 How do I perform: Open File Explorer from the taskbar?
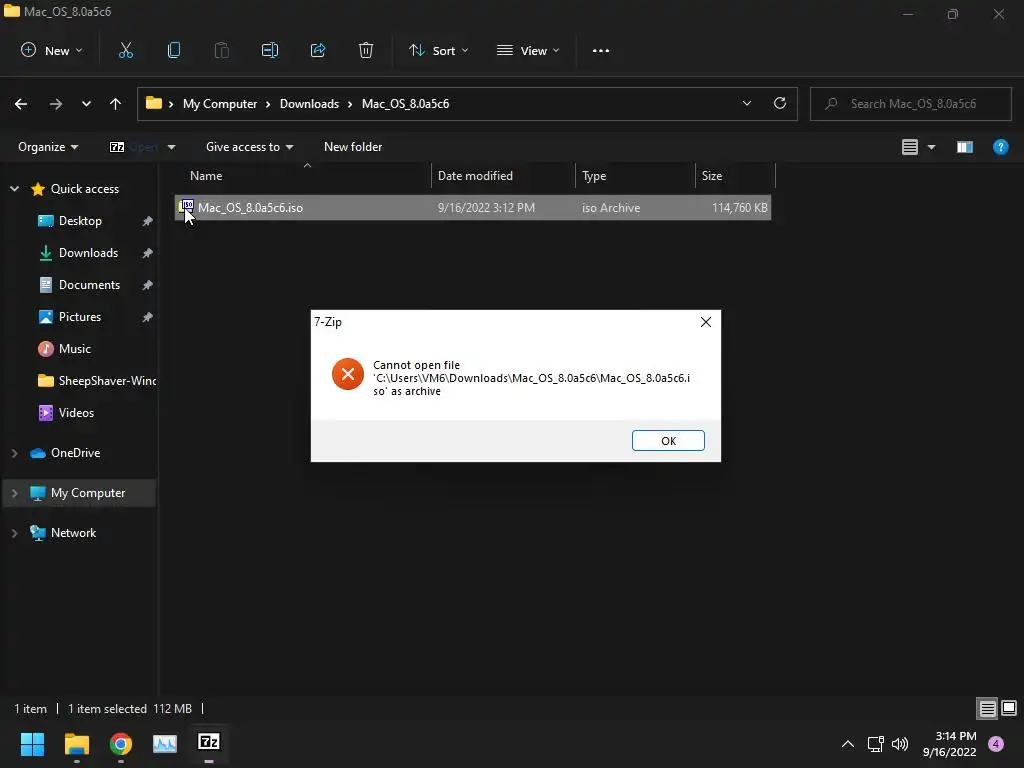(76, 743)
